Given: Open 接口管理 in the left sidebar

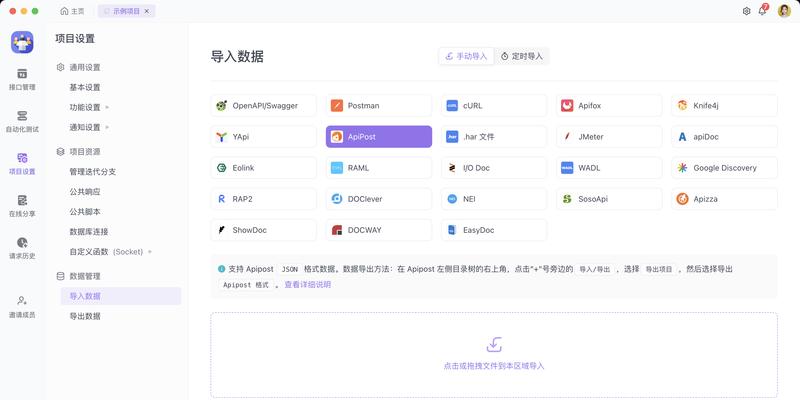Looking at the screenshot, I should point(22,80).
